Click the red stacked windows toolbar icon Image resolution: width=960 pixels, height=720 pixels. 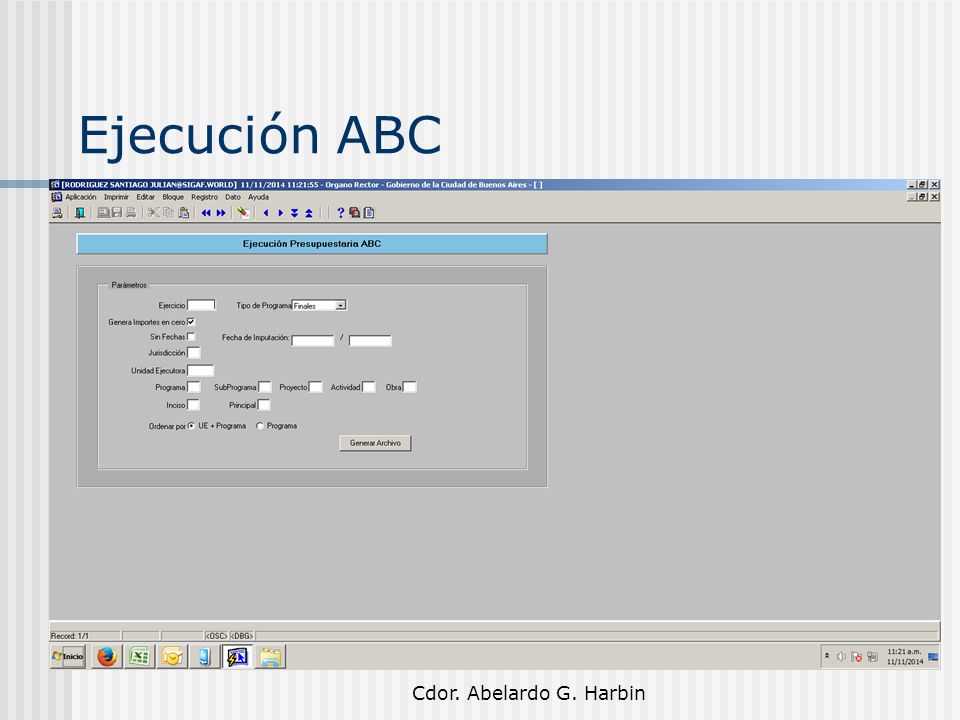[x=354, y=212]
